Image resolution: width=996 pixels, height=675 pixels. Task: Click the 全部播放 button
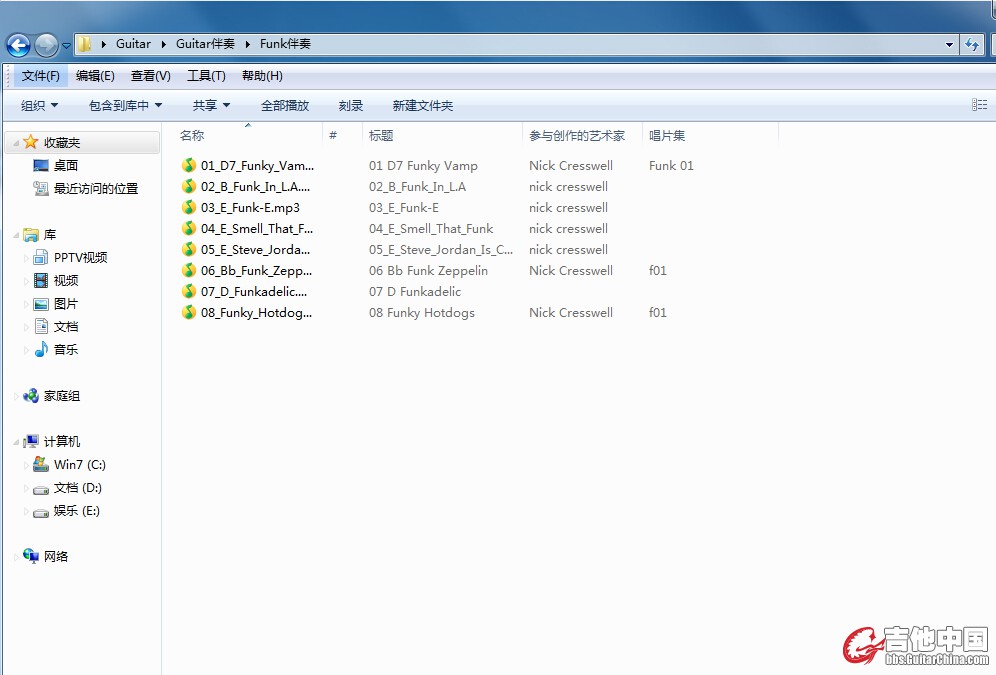[x=285, y=106]
